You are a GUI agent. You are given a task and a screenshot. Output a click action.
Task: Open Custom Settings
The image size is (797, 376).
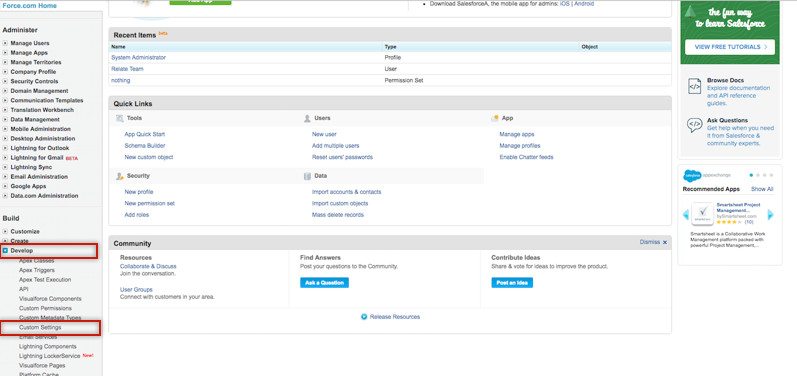click(x=40, y=328)
